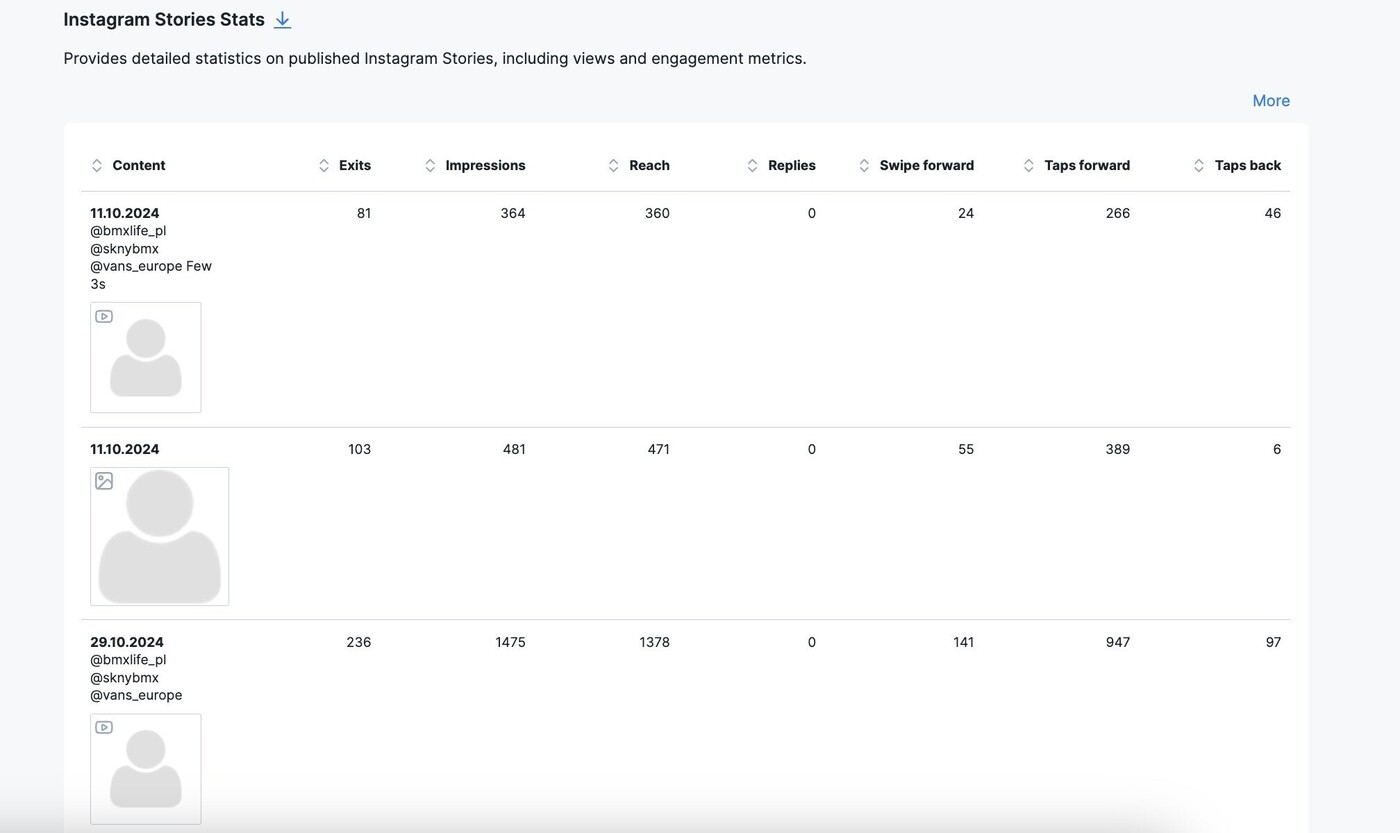Screen dimensions: 1400x833
Task: Click the image icon on second story thumbnail
Action: (x=104, y=481)
